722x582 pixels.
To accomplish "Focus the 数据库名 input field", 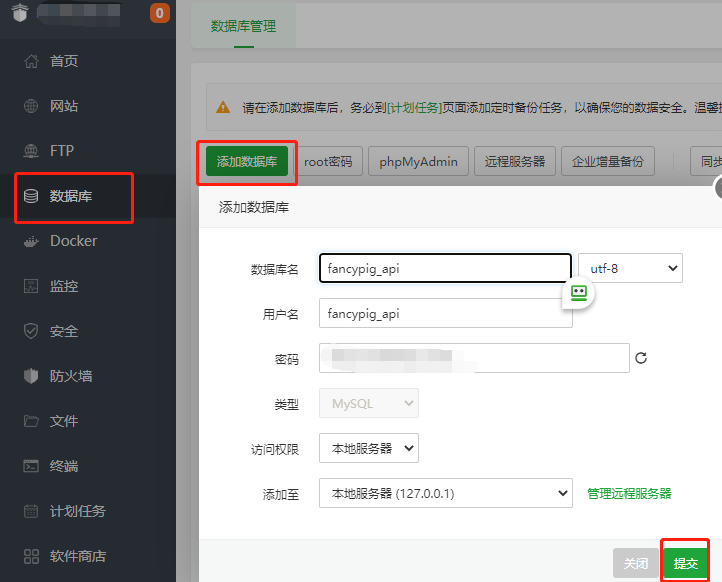I will [x=445, y=268].
